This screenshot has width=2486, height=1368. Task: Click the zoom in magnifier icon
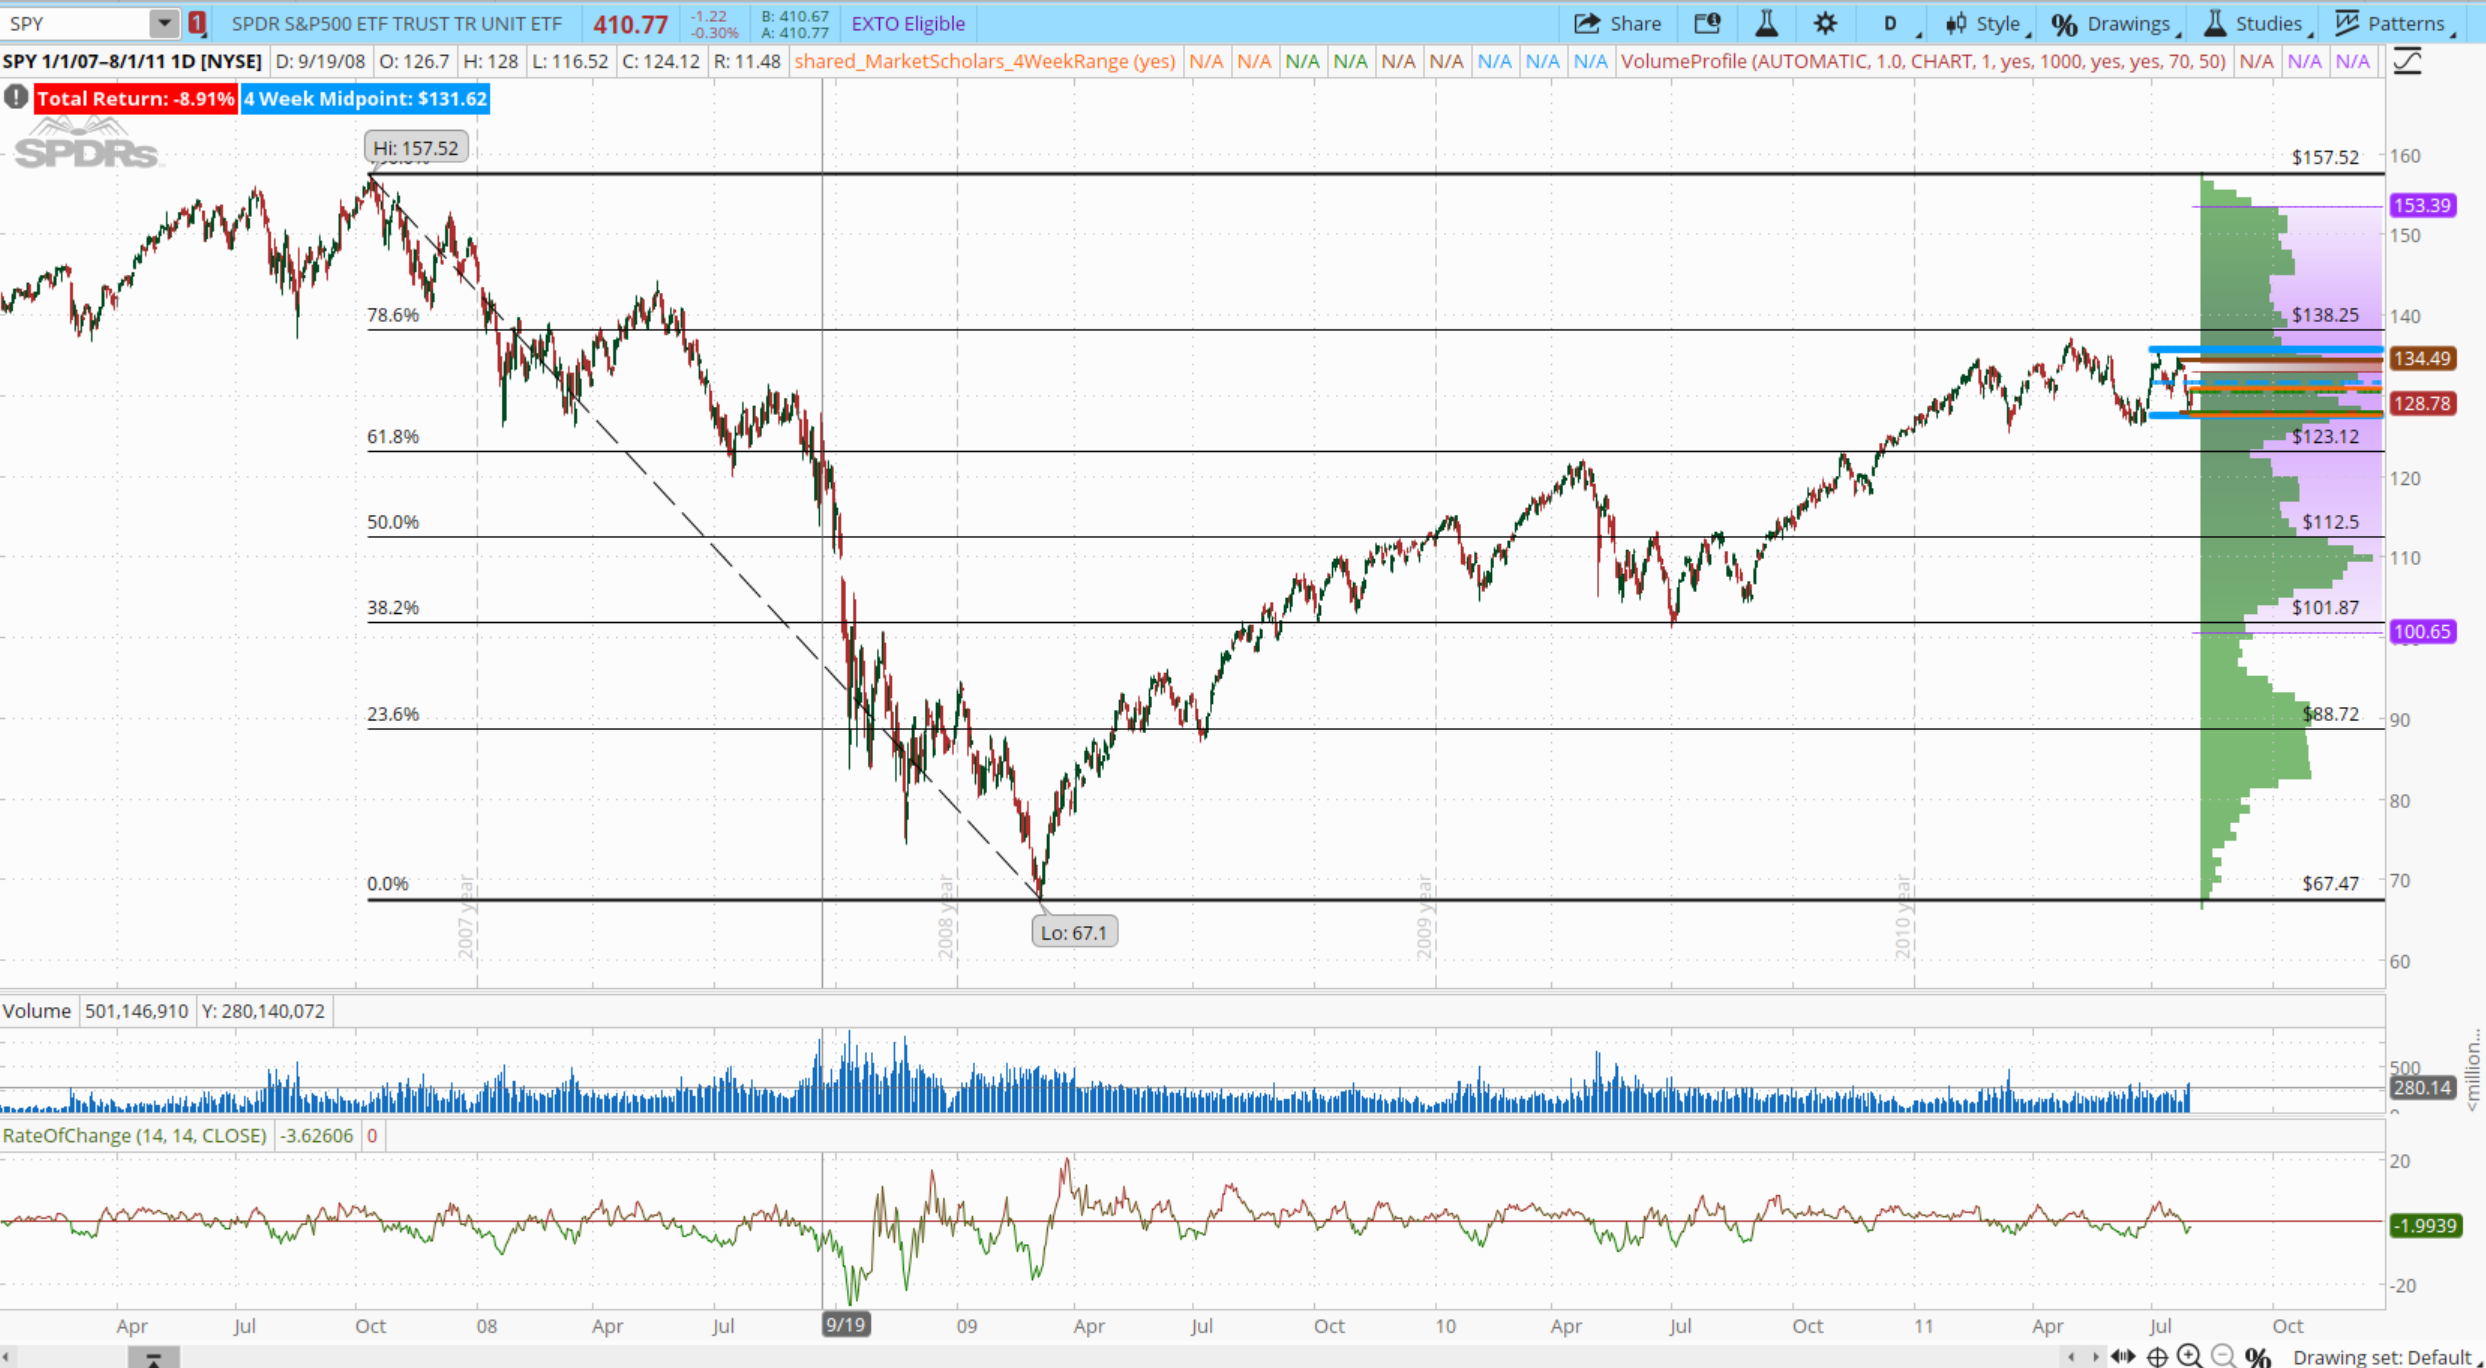(x=2190, y=1356)
